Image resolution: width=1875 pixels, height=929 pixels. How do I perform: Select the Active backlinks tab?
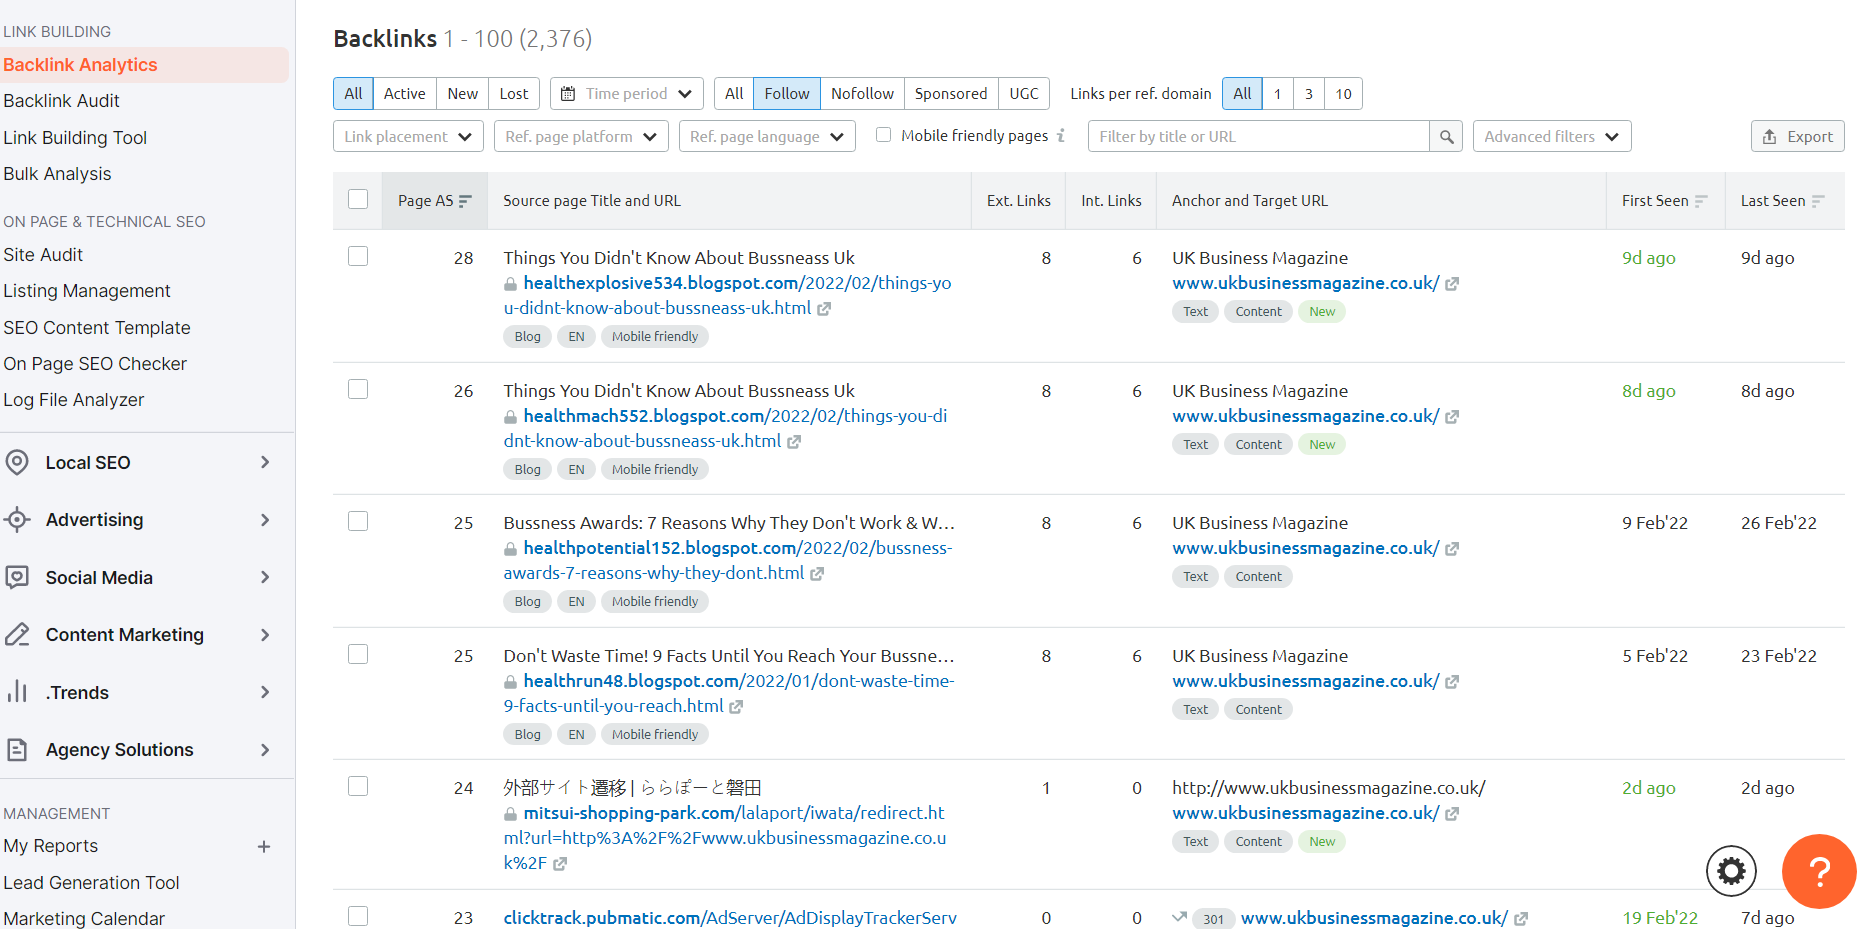click(404, 94)
